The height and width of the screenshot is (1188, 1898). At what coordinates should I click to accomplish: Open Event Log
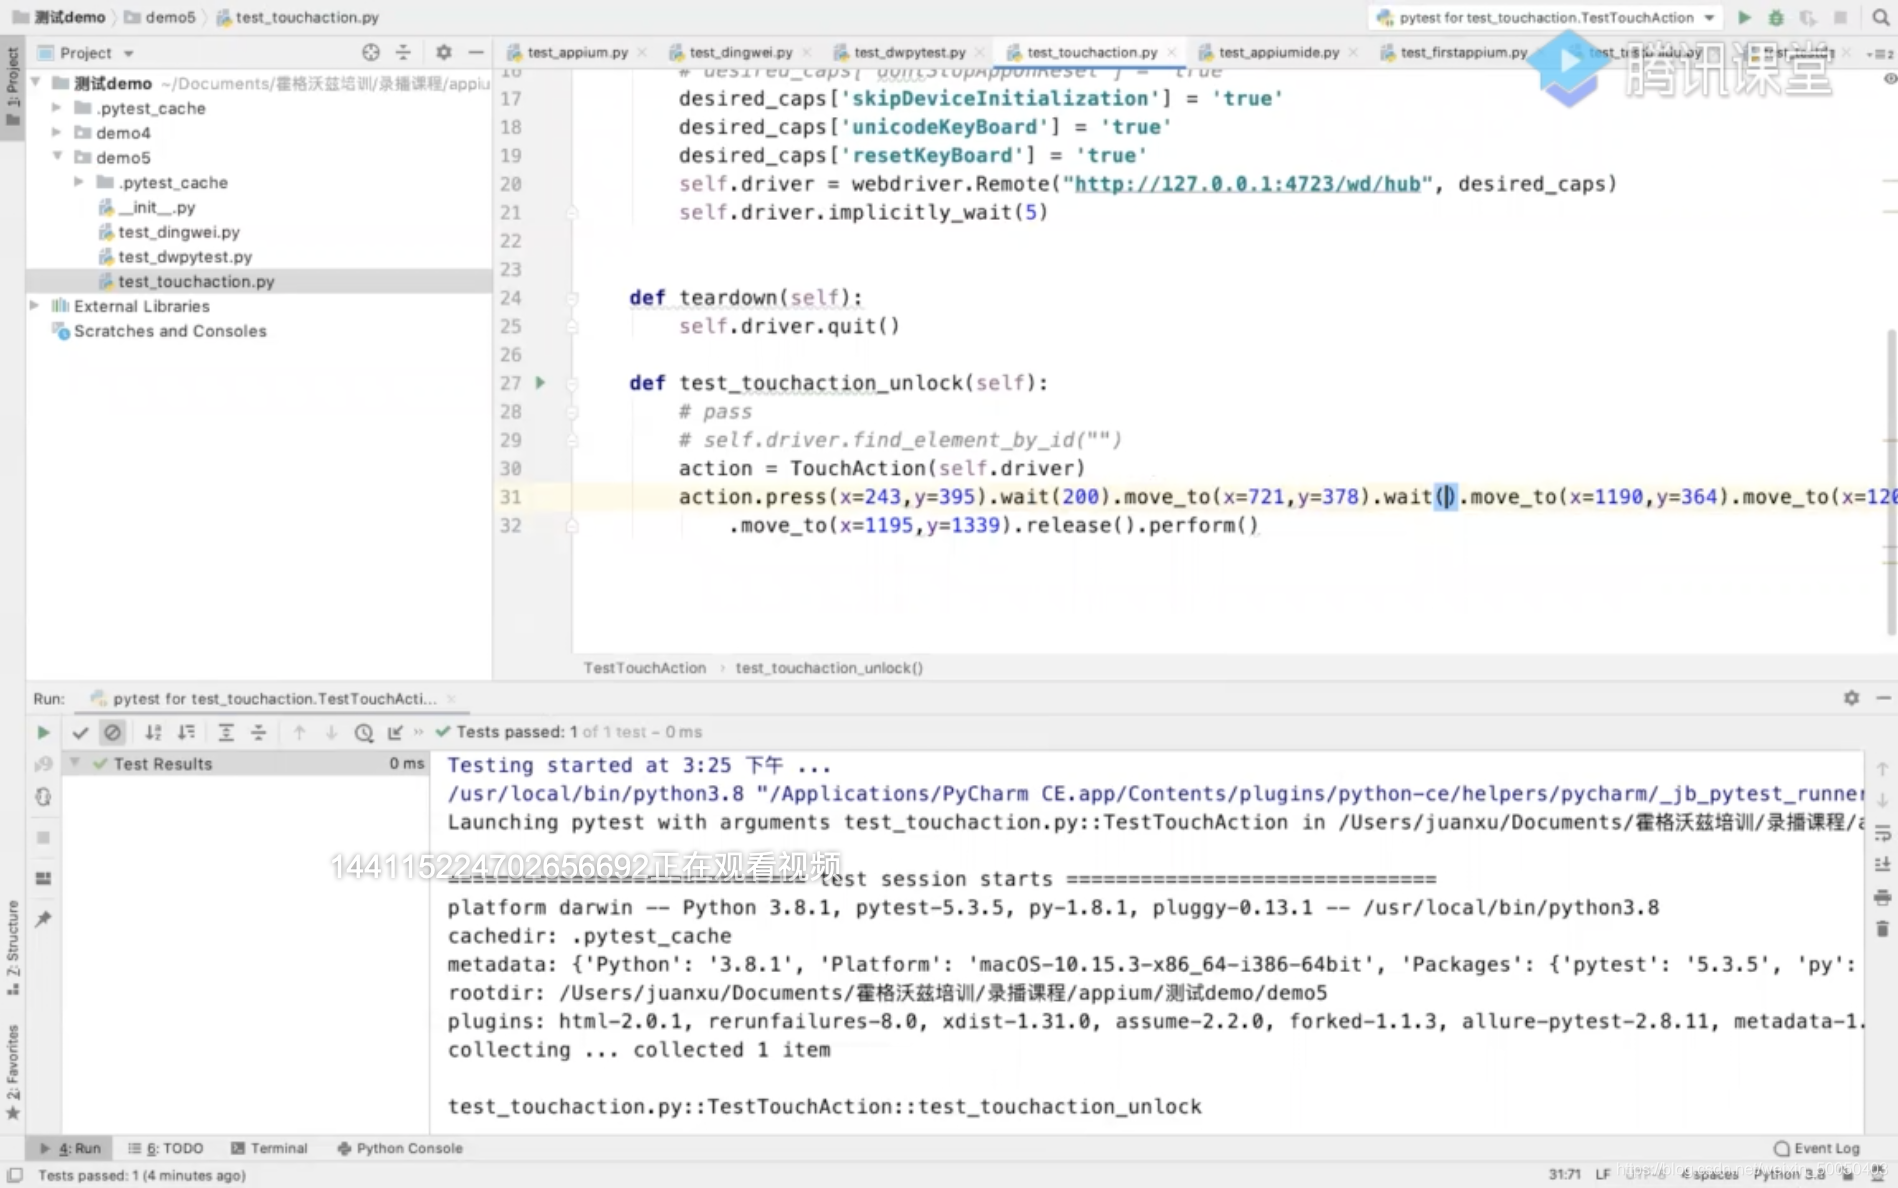[x=1817, y=1148]
